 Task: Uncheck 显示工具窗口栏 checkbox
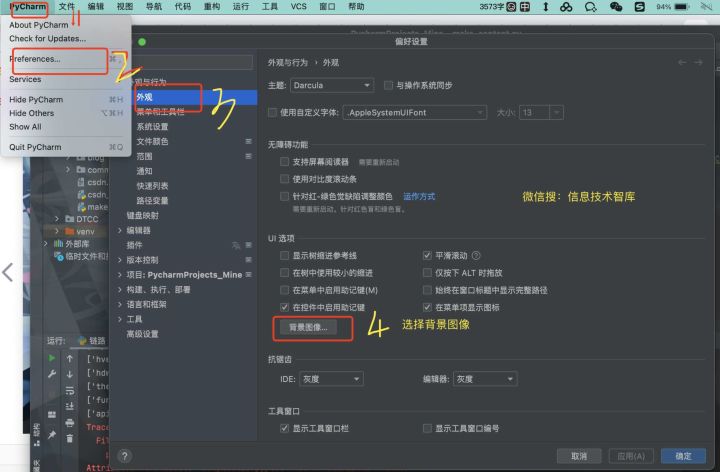point(285,428)
